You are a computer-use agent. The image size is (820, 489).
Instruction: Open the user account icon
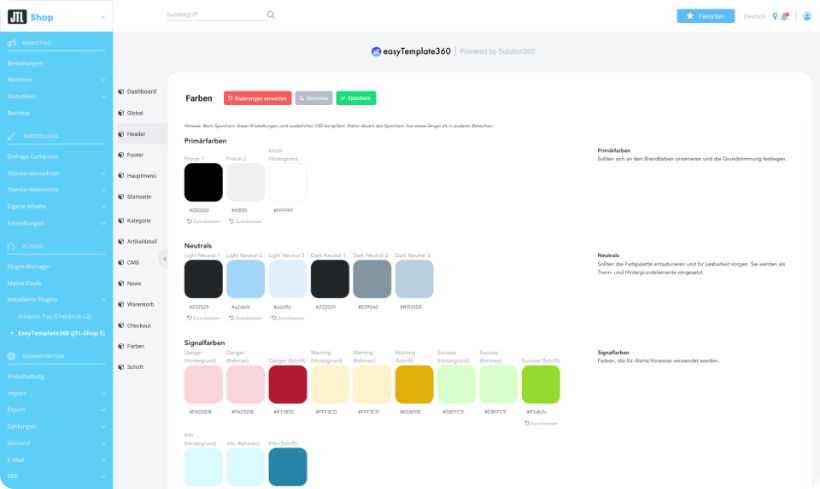pyautogui.click(x=807, y=16)
